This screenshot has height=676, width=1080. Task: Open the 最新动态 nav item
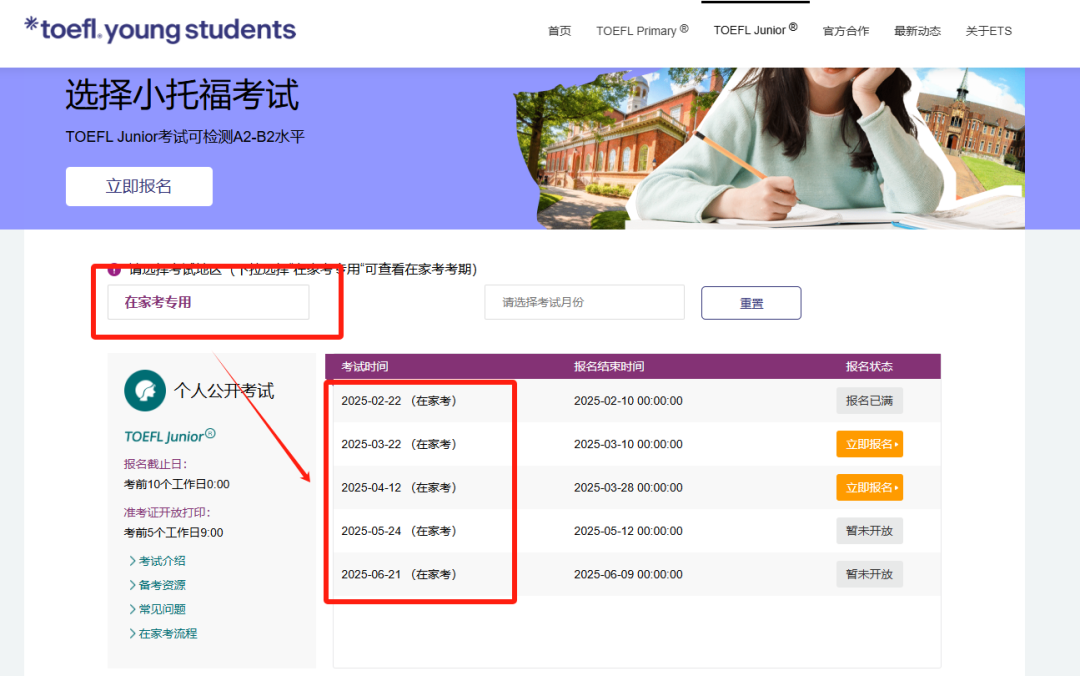[x=917, y=31]
